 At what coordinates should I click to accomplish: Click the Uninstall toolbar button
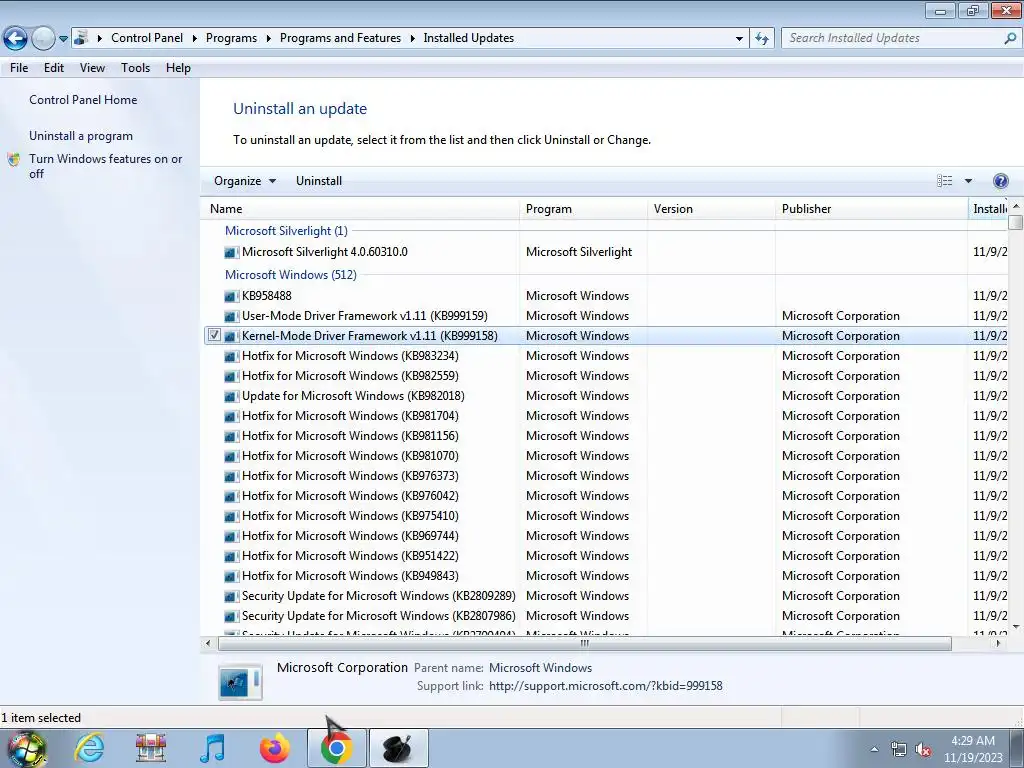tap(319, 181)
